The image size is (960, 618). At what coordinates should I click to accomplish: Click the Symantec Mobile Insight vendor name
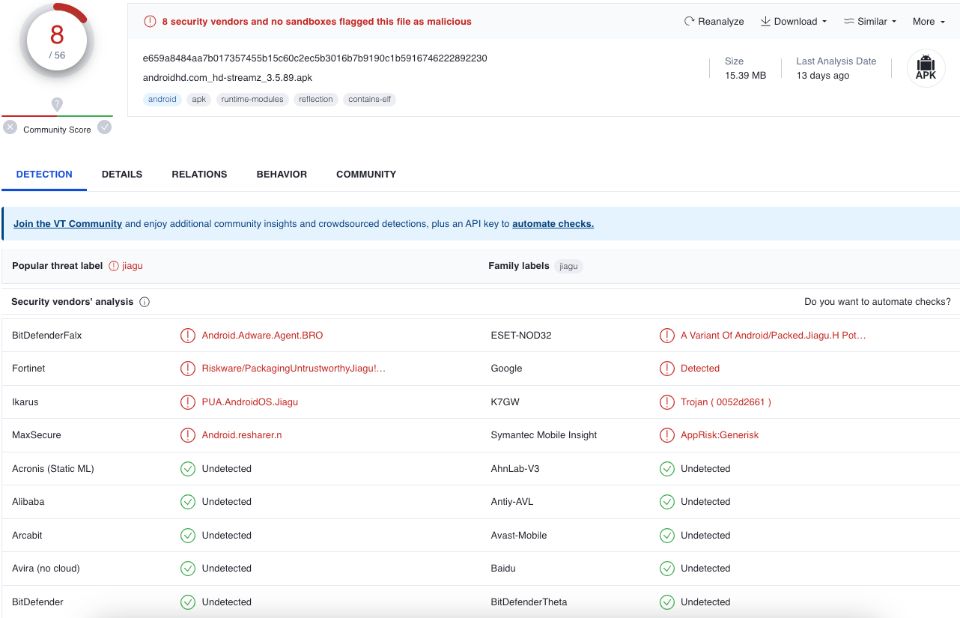tap(544, 435)
